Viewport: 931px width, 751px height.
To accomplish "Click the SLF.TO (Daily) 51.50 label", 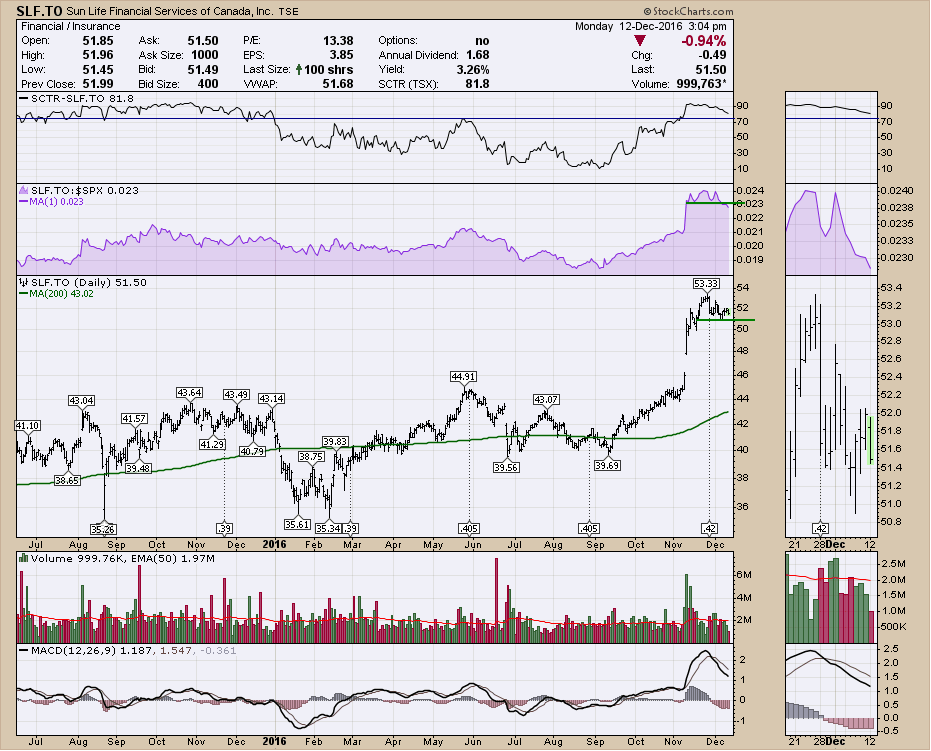I will coord(88,283).
